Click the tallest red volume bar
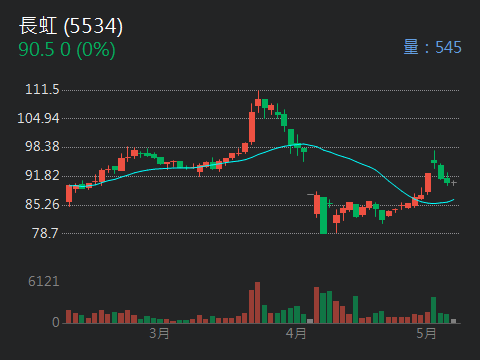 click(x=257, y=303)
